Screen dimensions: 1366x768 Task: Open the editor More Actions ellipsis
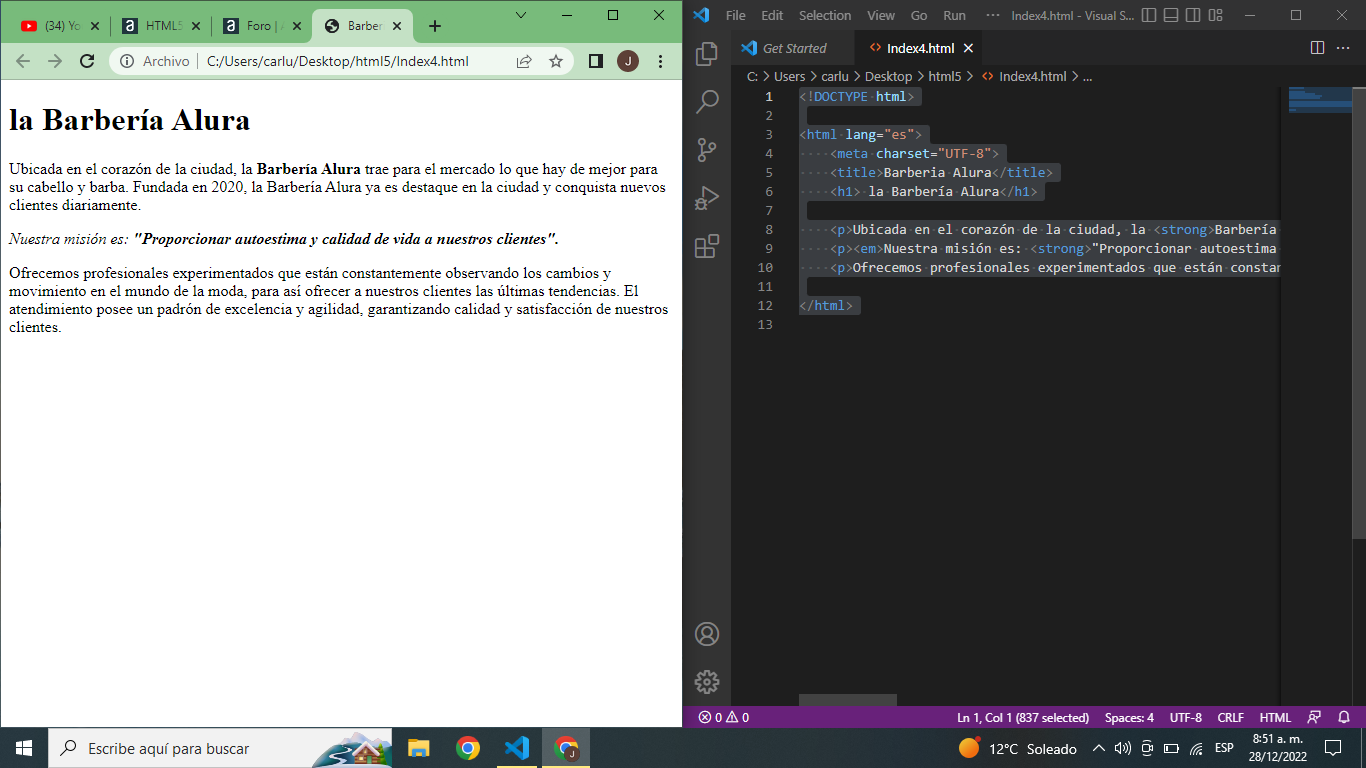tap(1344, 48)
